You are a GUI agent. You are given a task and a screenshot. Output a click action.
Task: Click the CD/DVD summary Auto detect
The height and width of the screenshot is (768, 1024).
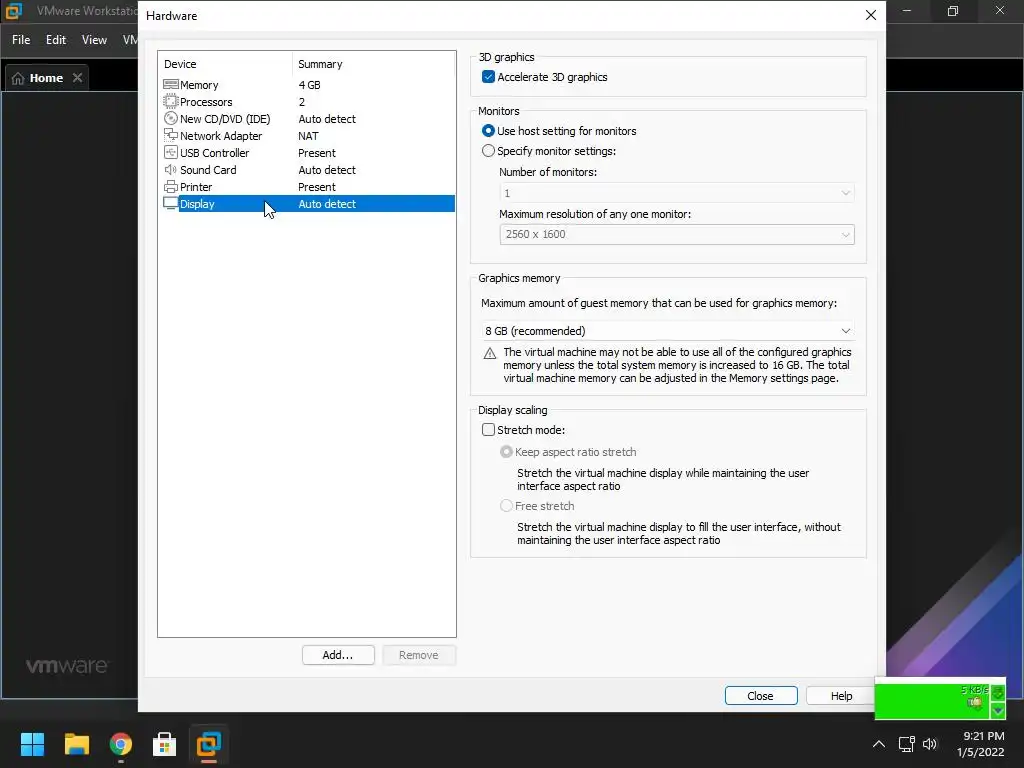(327, 119)
